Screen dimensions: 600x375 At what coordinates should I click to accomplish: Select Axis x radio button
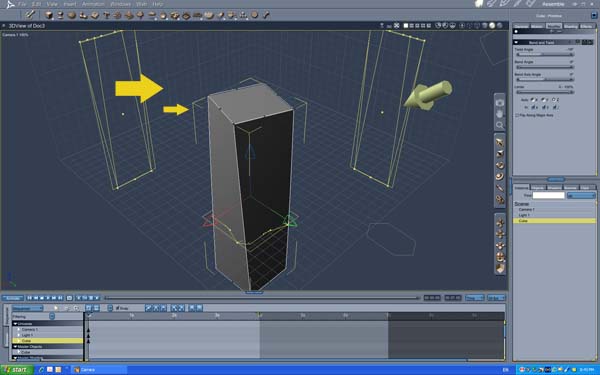click(x=534, y=100)
